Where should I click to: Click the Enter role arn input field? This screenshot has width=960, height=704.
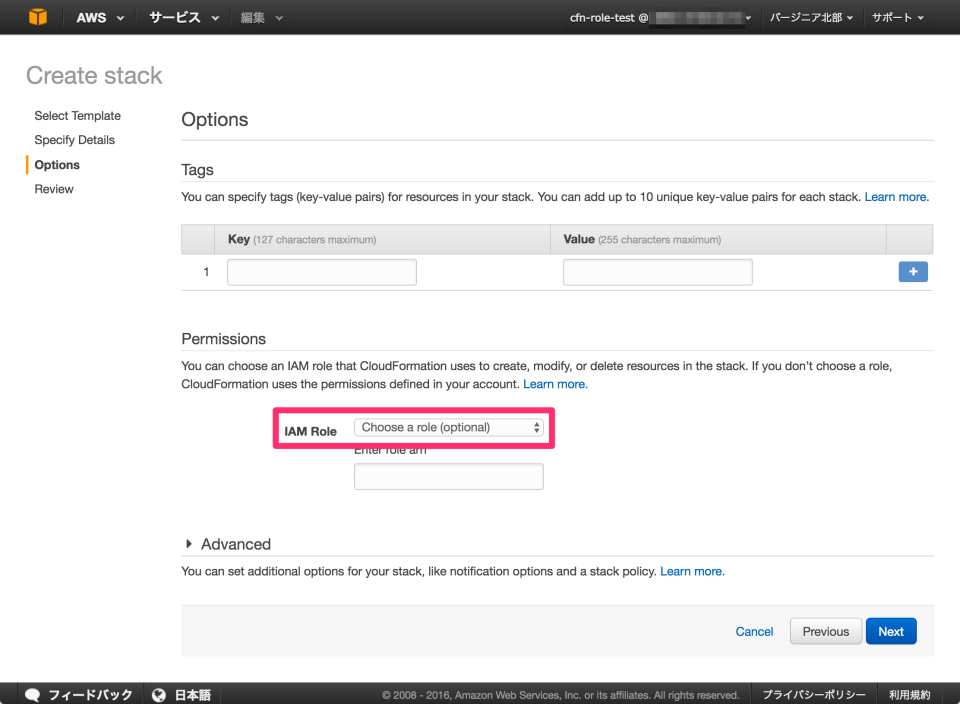pyautogui.click(x=448, y=476)
